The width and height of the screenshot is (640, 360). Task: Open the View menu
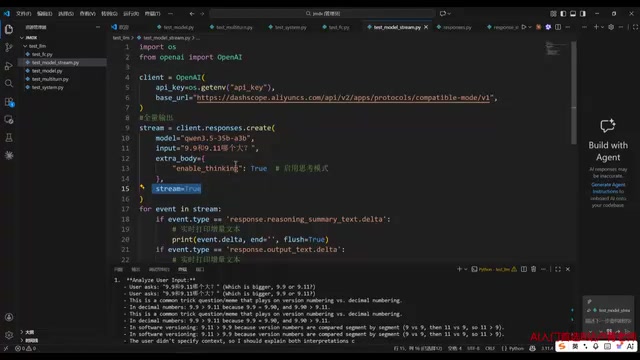tap(87, 13)
